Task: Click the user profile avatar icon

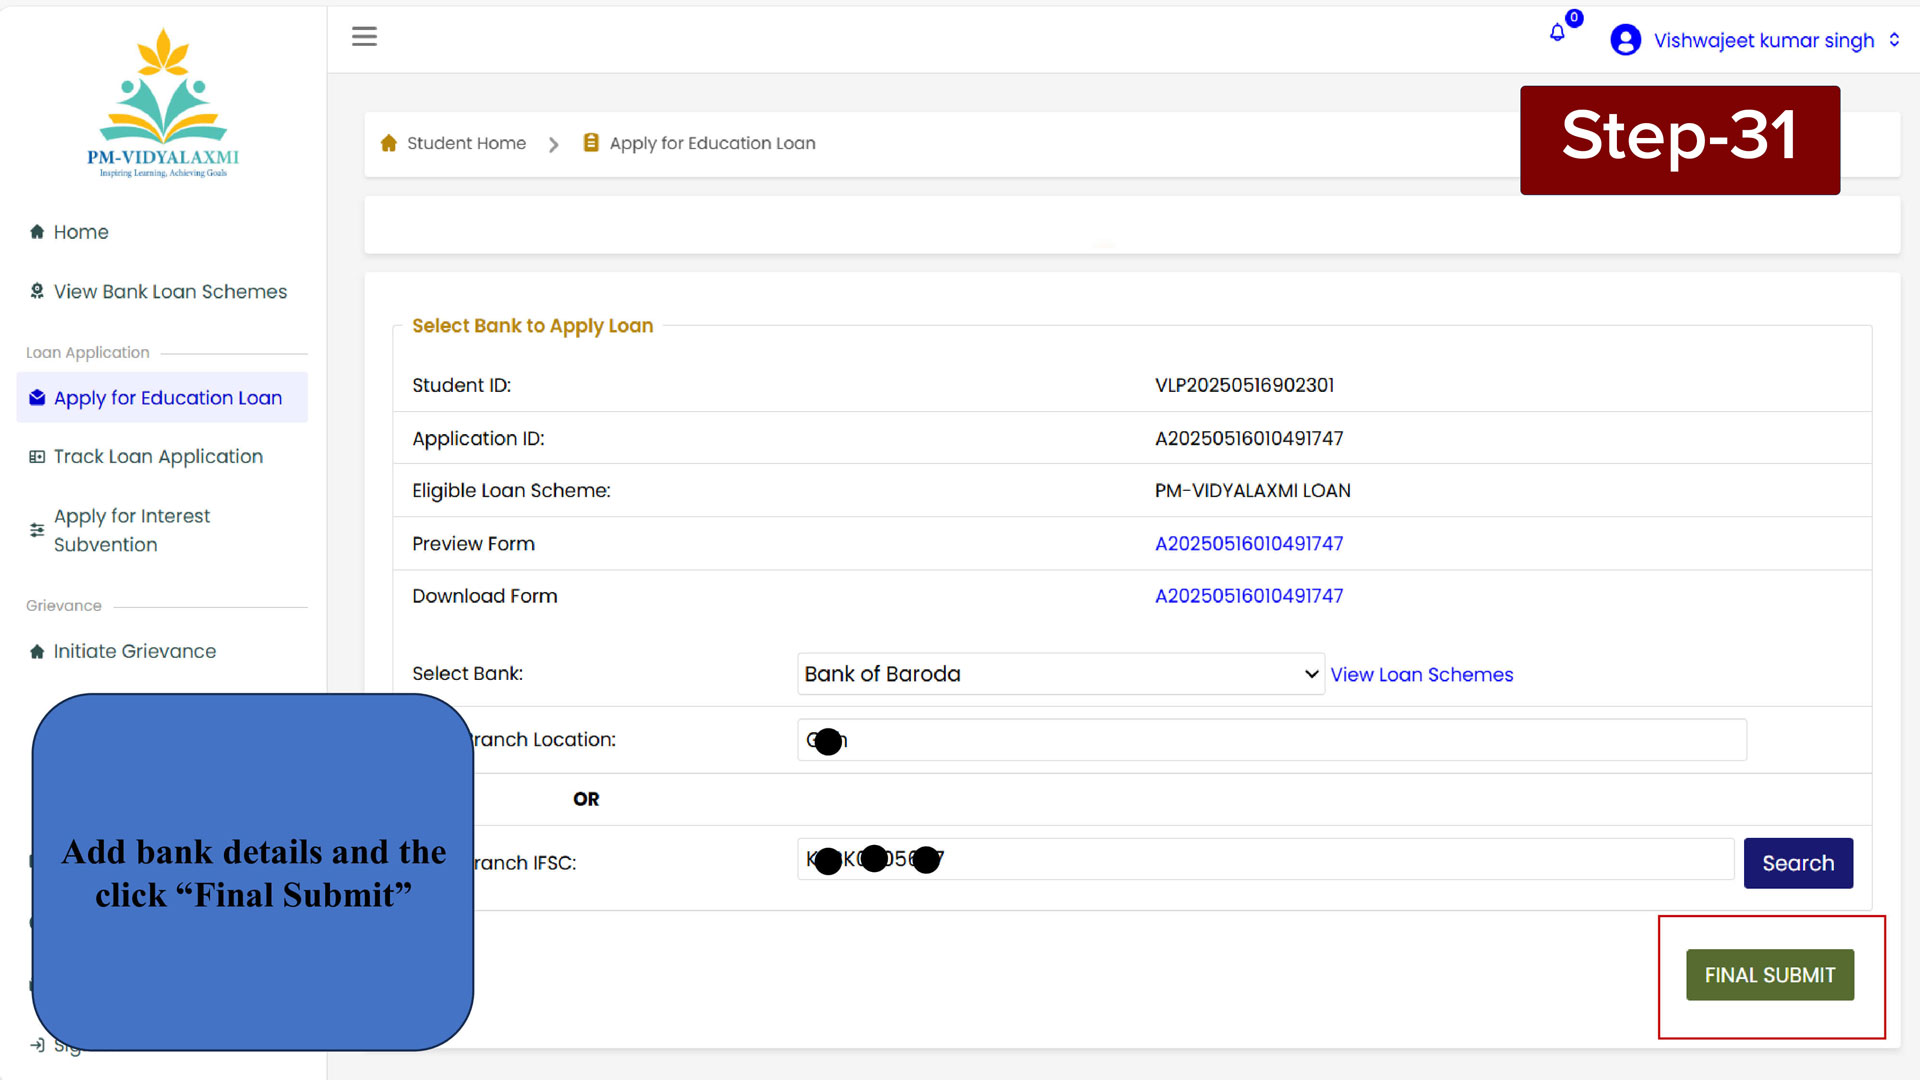Action: coord(1625,40)
